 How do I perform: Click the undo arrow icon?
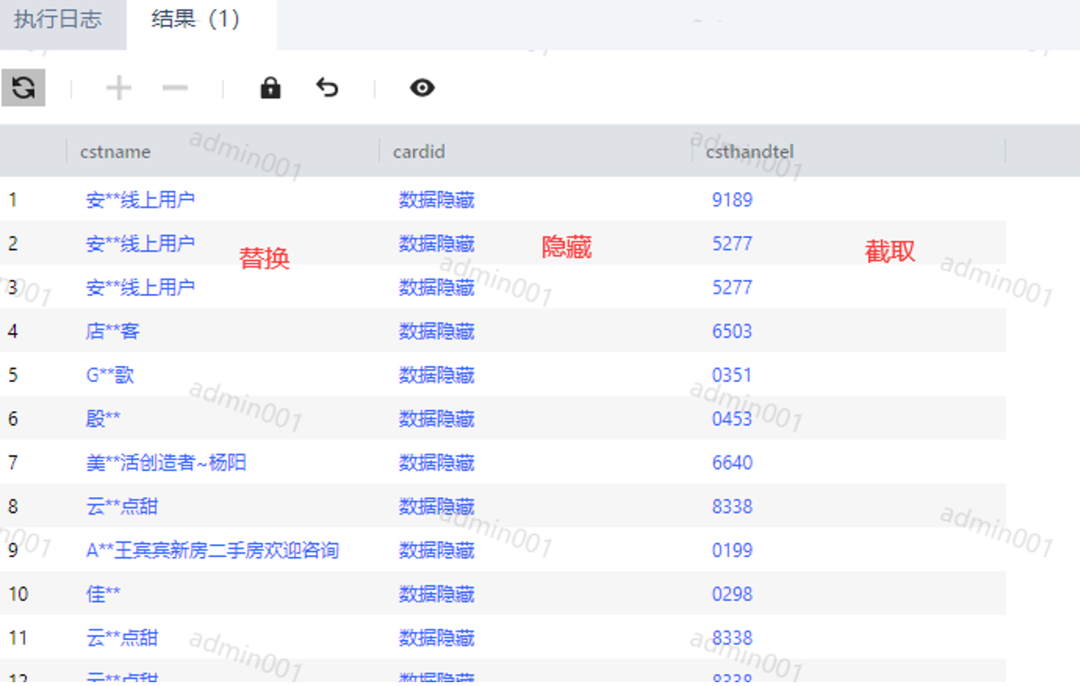pyautogui.click(x=328, y=88)
